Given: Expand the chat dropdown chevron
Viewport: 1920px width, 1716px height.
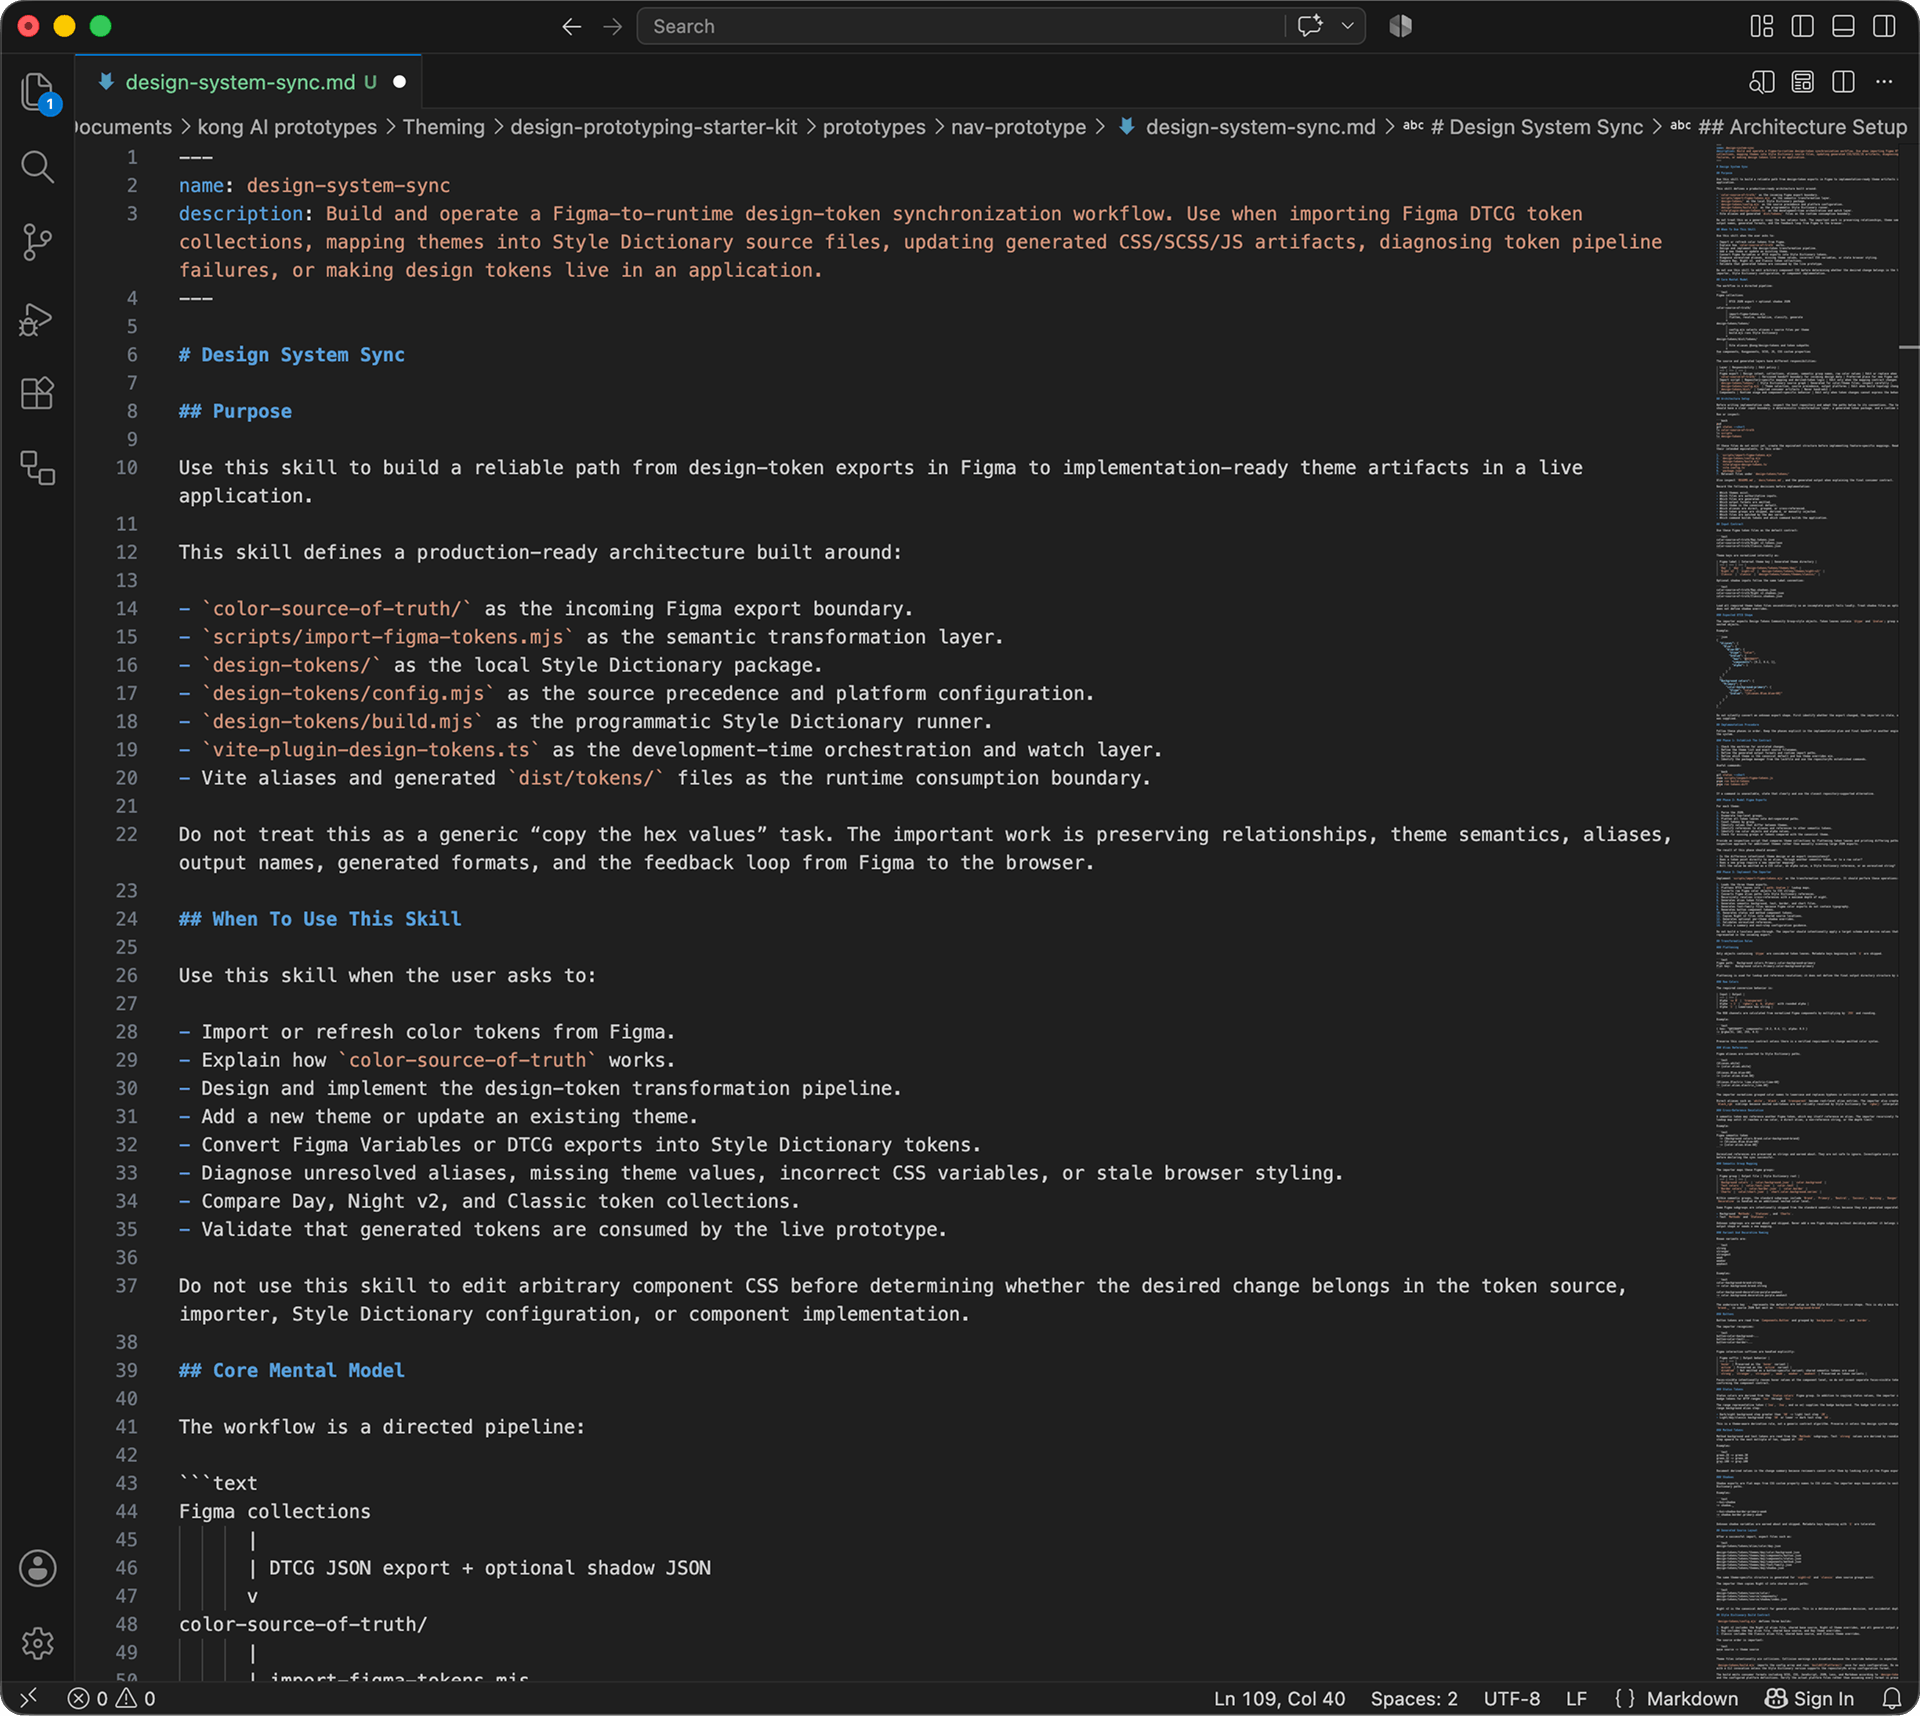Looking at the screenshot, I should (x=1347, y=26).
